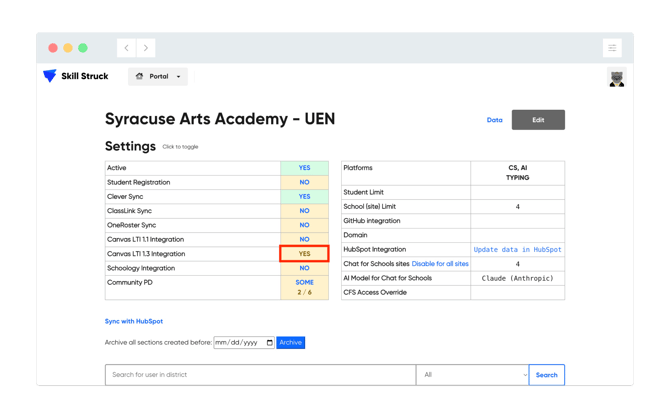The image size is (670, 418).
Task: Toggle Canvas LTI 1.3 Integration YES value
Action: tap(304, 254)
